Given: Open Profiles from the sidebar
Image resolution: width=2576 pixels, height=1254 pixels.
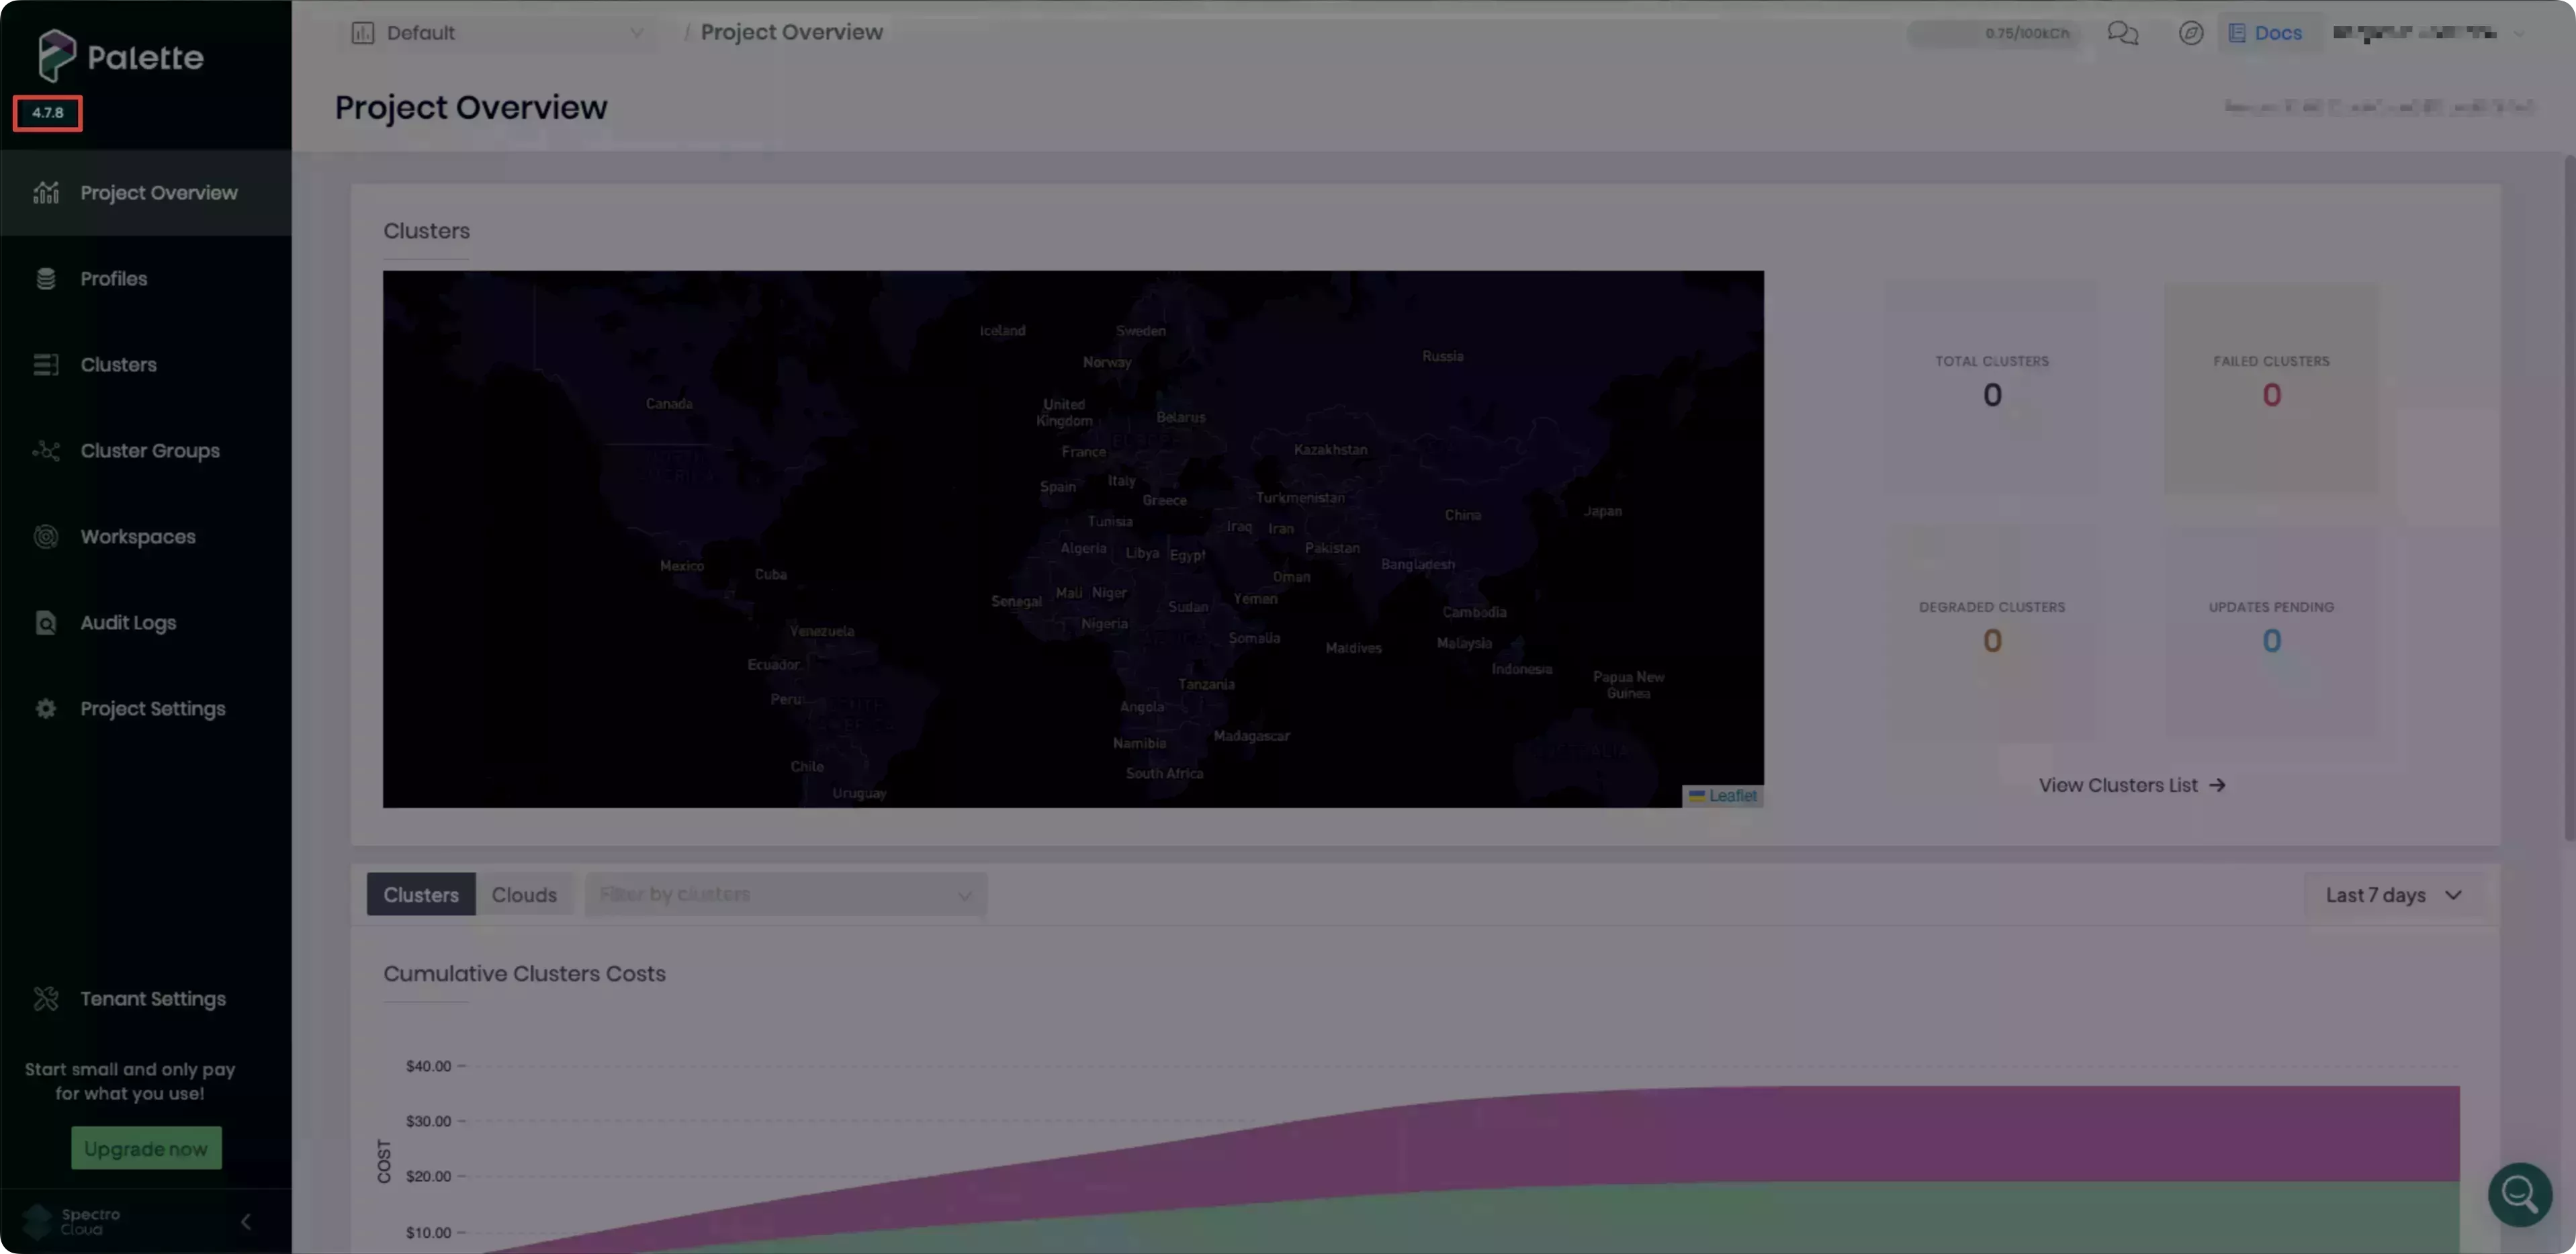Looking at the screenshot, I should [x=113, y=278].
